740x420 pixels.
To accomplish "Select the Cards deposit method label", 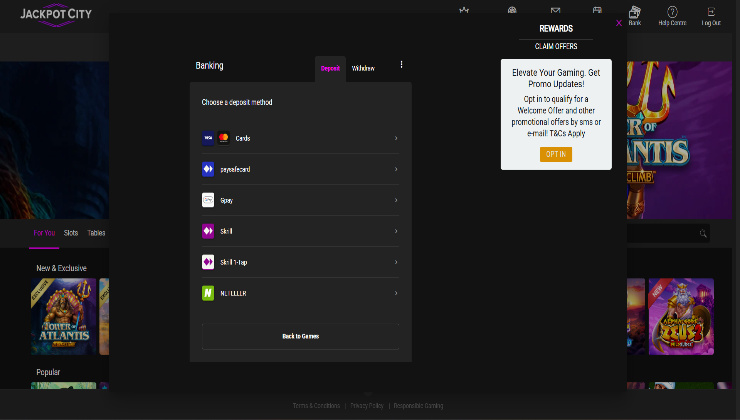I will [243, 138].
